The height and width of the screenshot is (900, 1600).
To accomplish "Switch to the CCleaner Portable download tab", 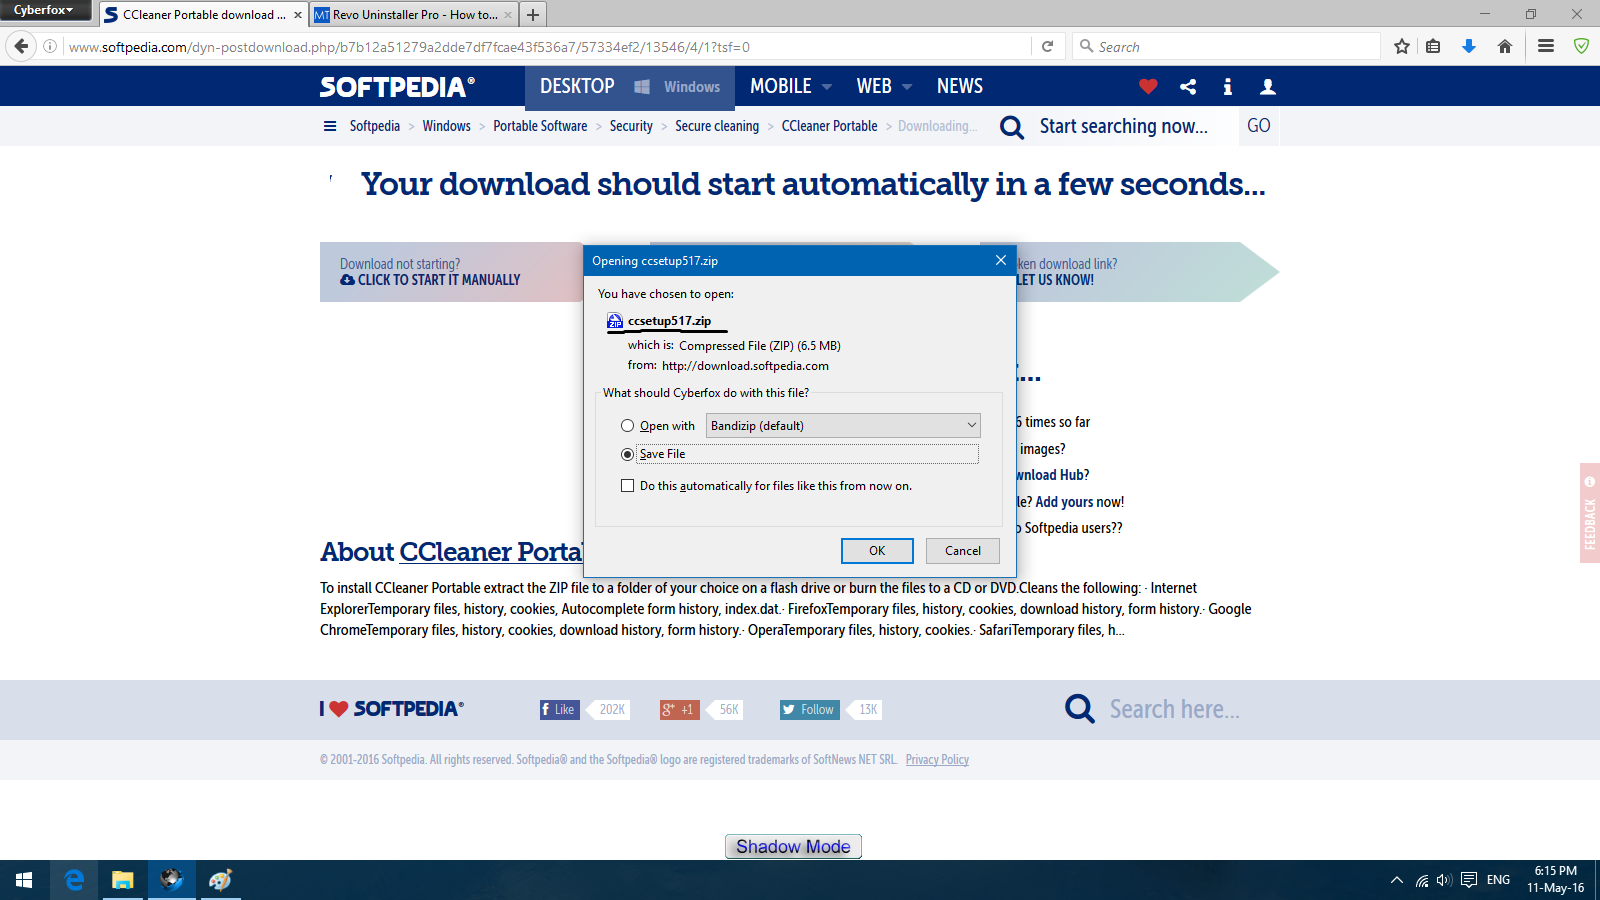I will pos(203,15).
